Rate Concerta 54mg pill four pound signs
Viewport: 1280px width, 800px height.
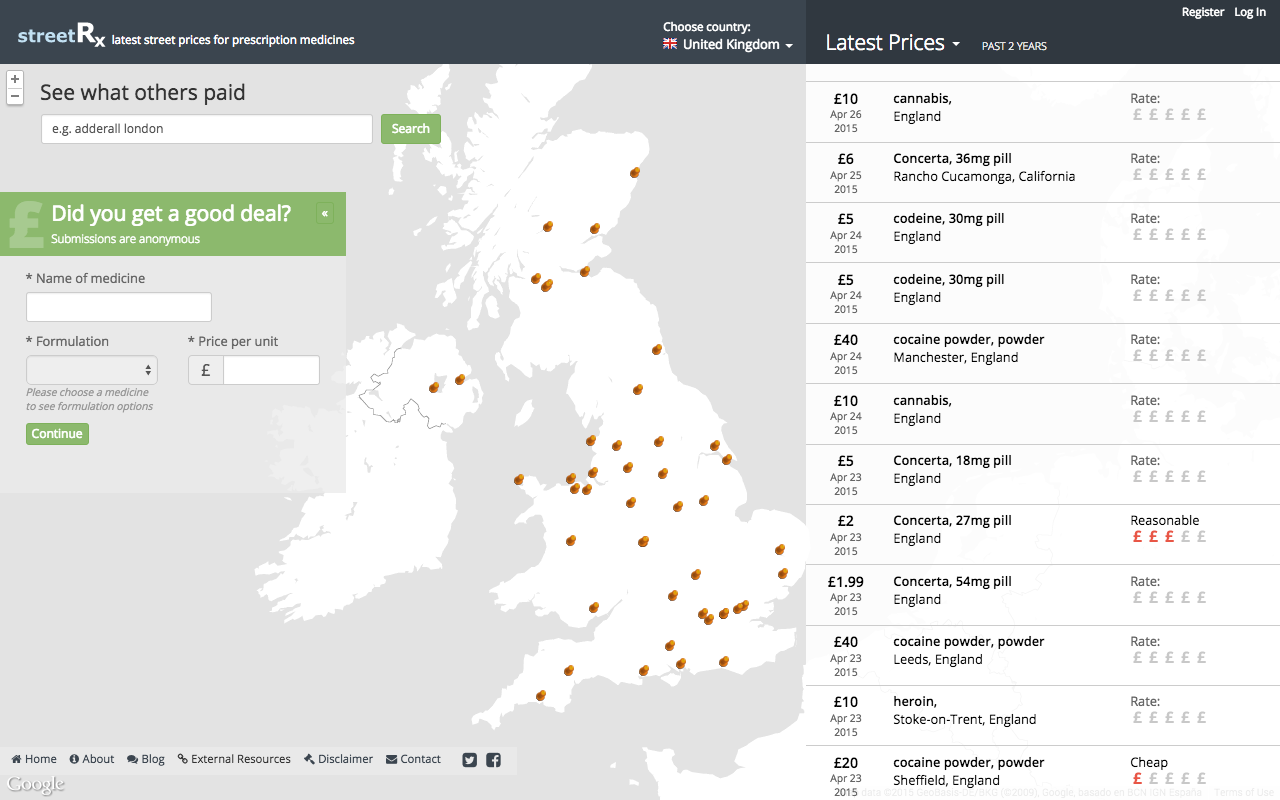(1185, 598)
